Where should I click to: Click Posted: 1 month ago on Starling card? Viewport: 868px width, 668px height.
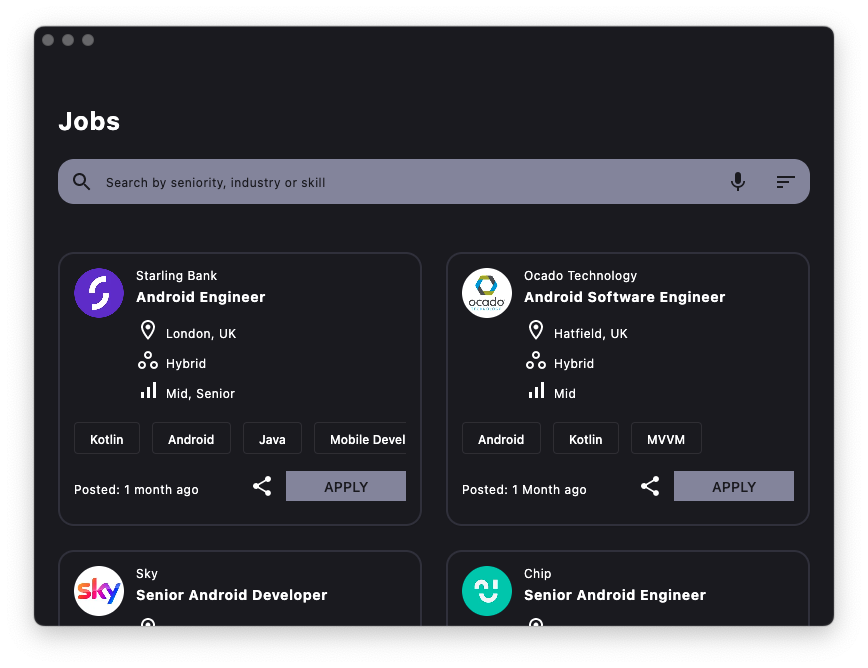pos(136,490)
